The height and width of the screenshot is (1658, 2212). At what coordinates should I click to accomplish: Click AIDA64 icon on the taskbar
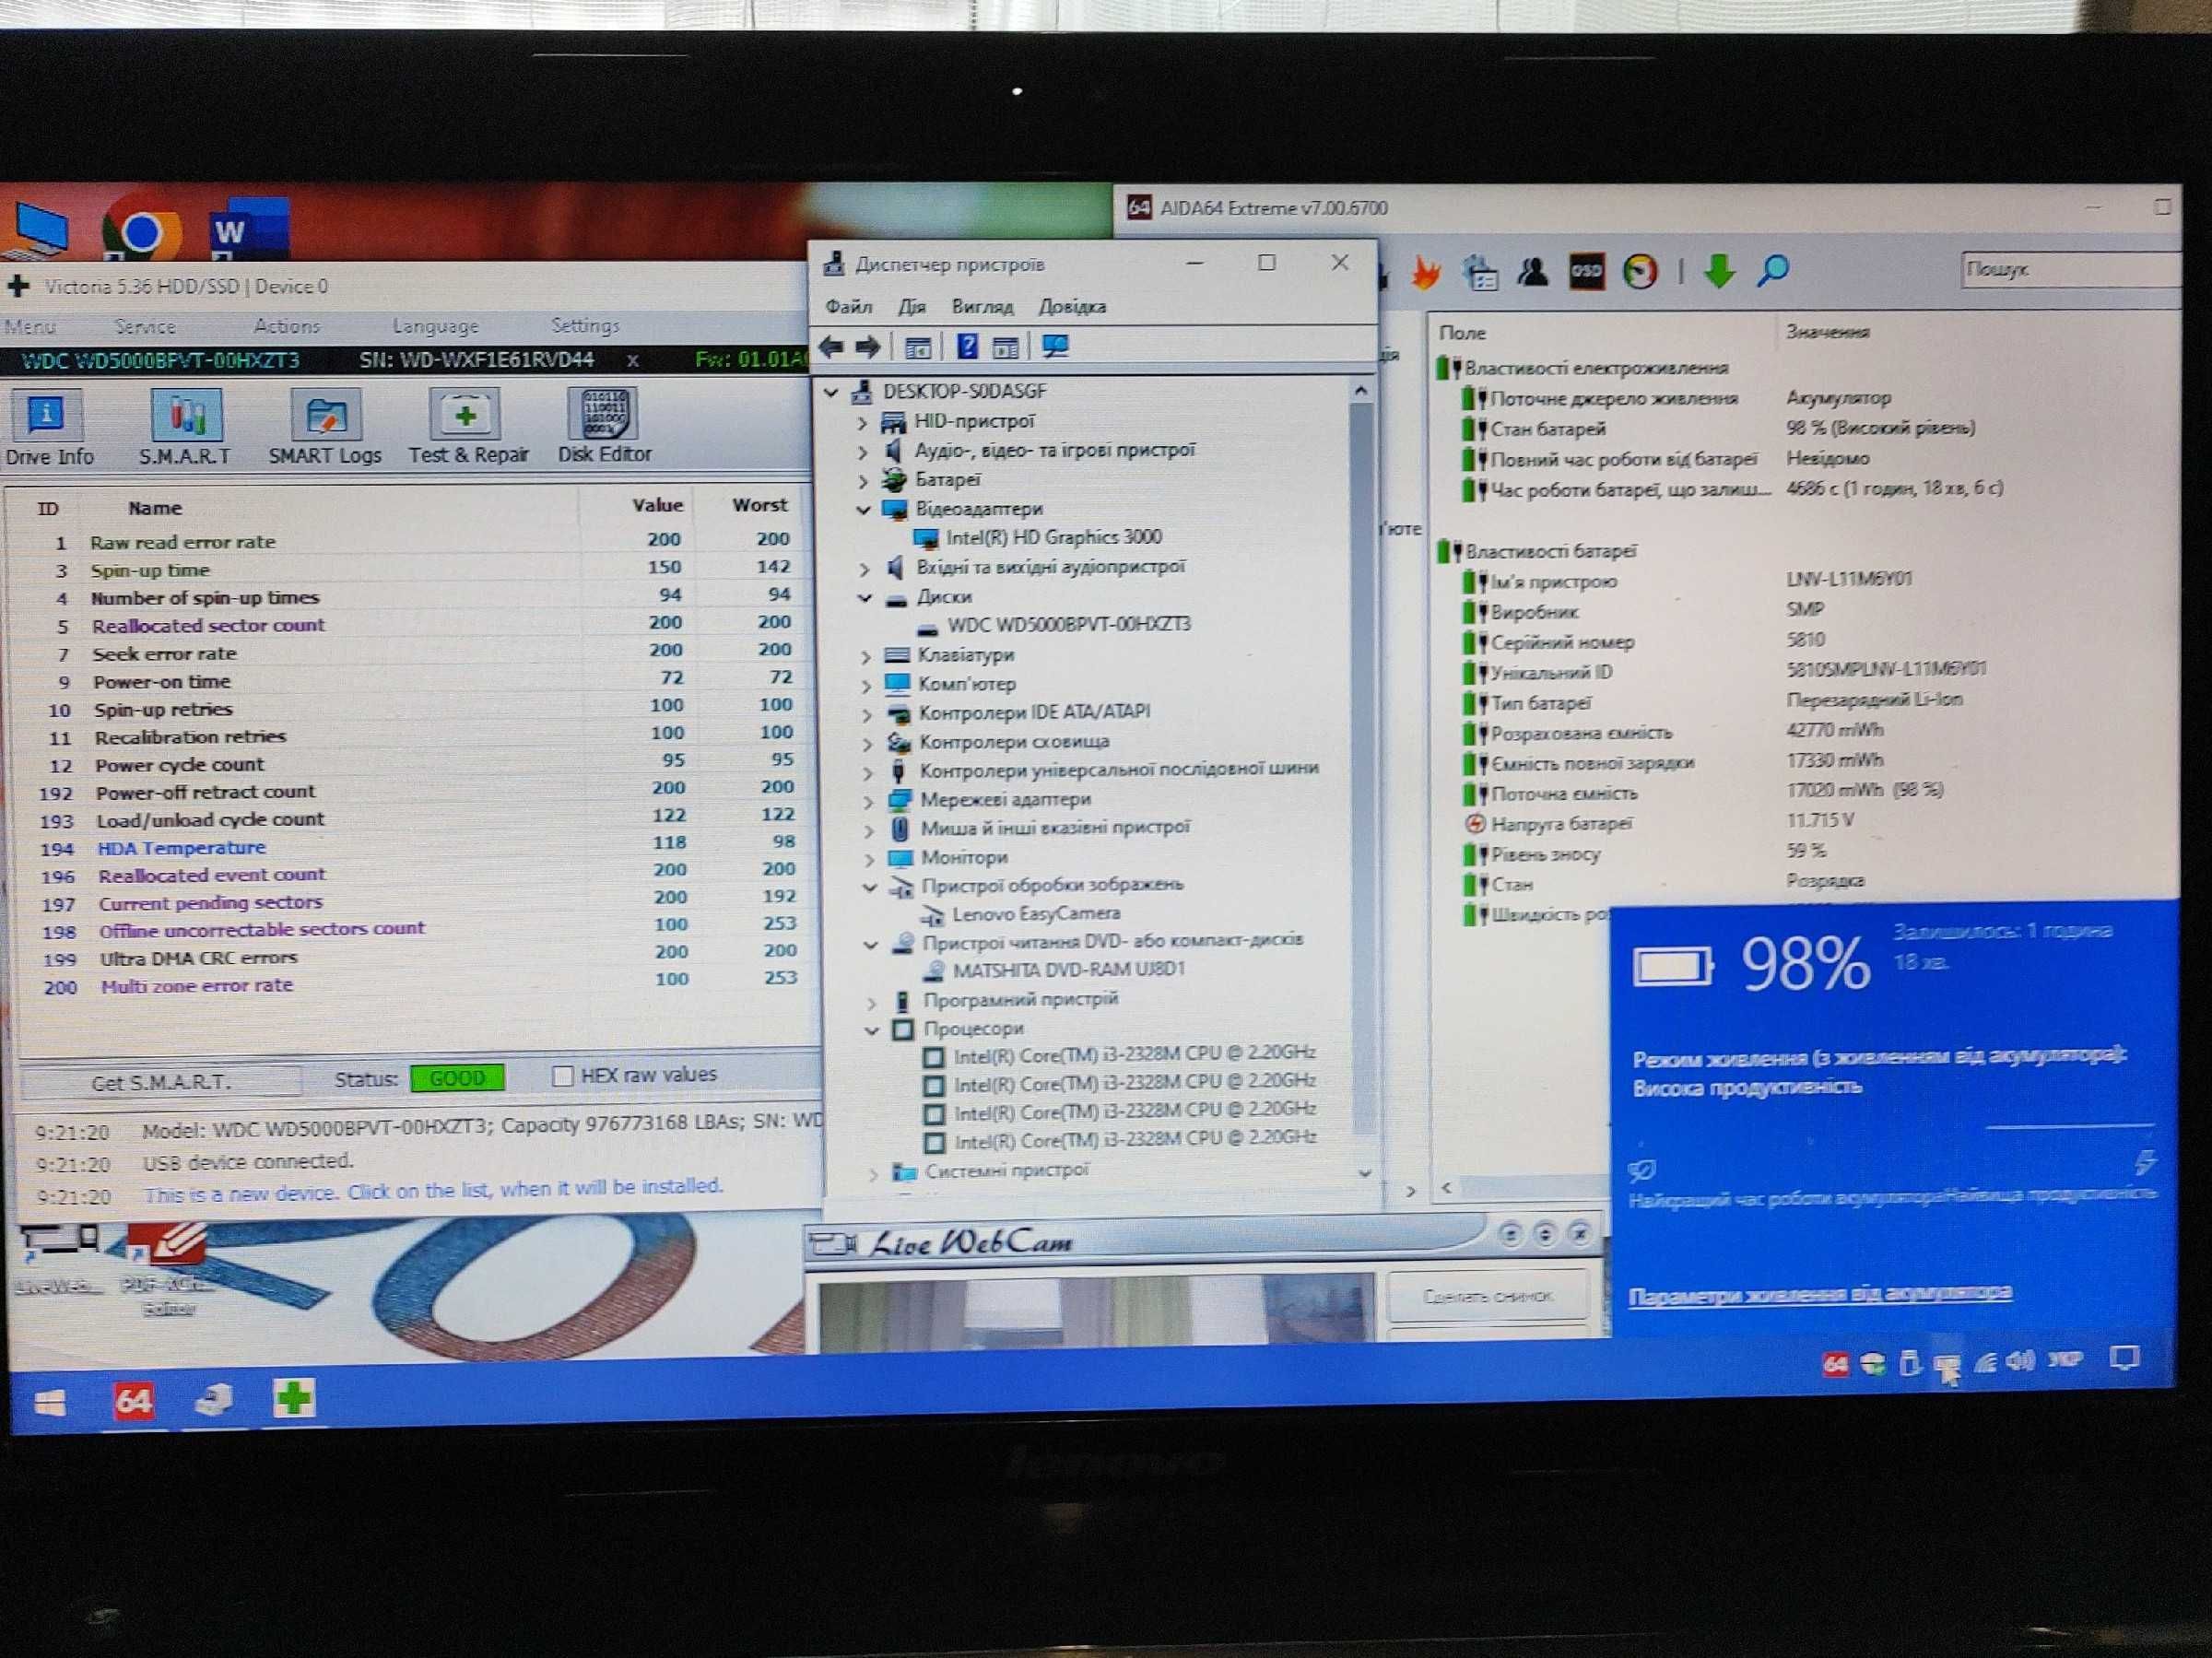[133, 1400]
